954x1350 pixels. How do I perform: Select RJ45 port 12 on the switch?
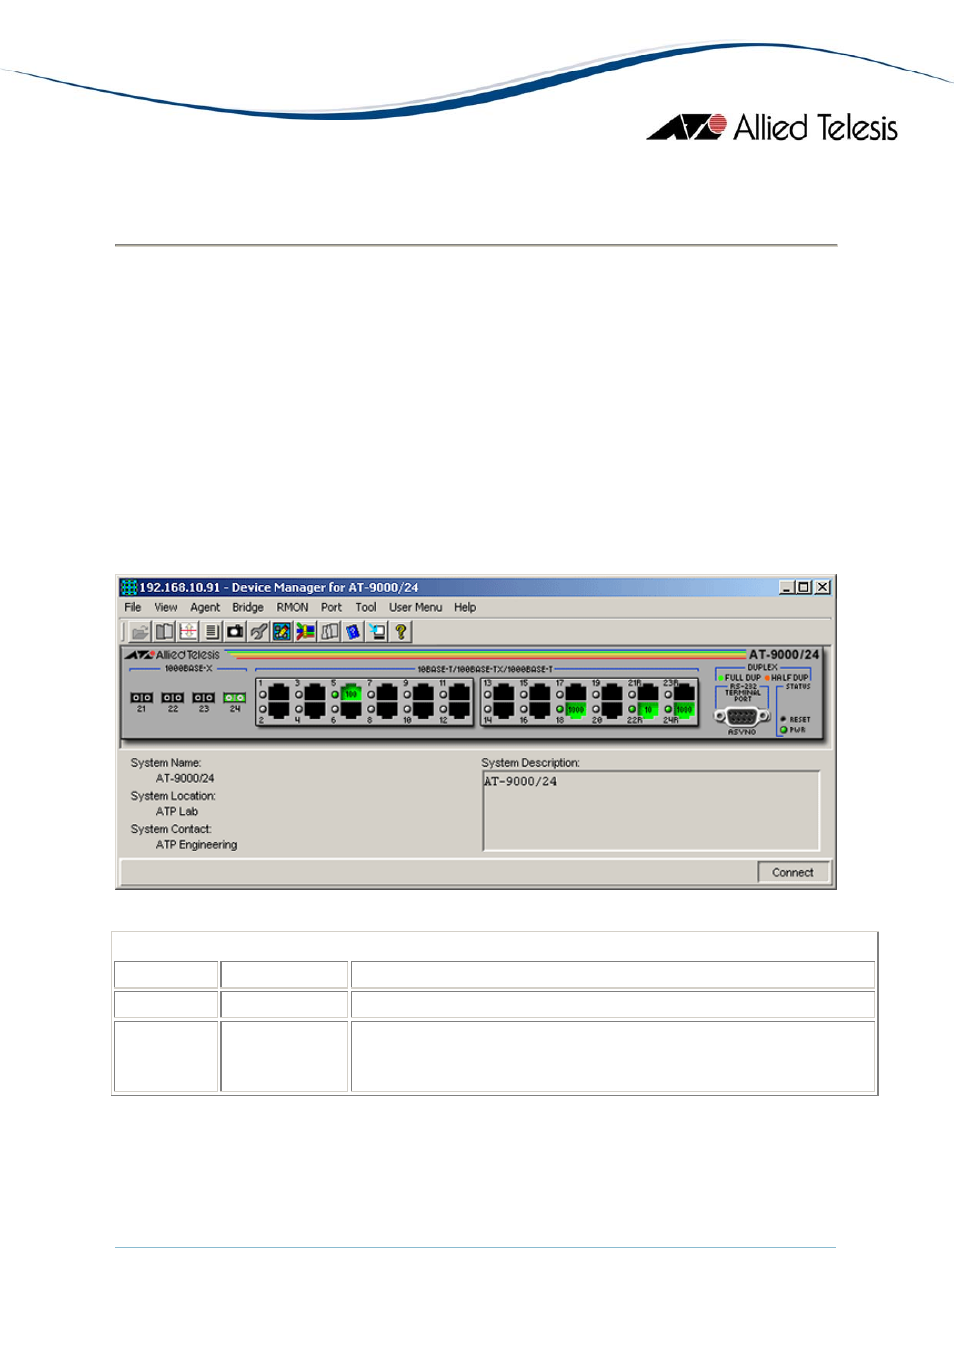[x=459, y=710]
